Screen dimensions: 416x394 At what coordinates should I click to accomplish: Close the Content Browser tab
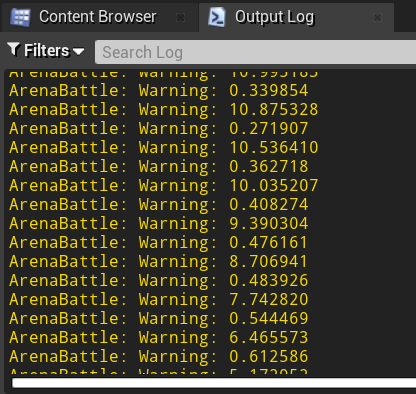(180, 17)
